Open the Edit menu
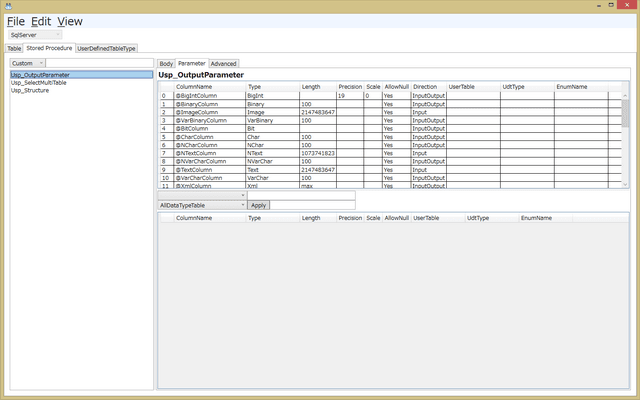The width and height of the screenshot is (640, 400). [41, 21]
